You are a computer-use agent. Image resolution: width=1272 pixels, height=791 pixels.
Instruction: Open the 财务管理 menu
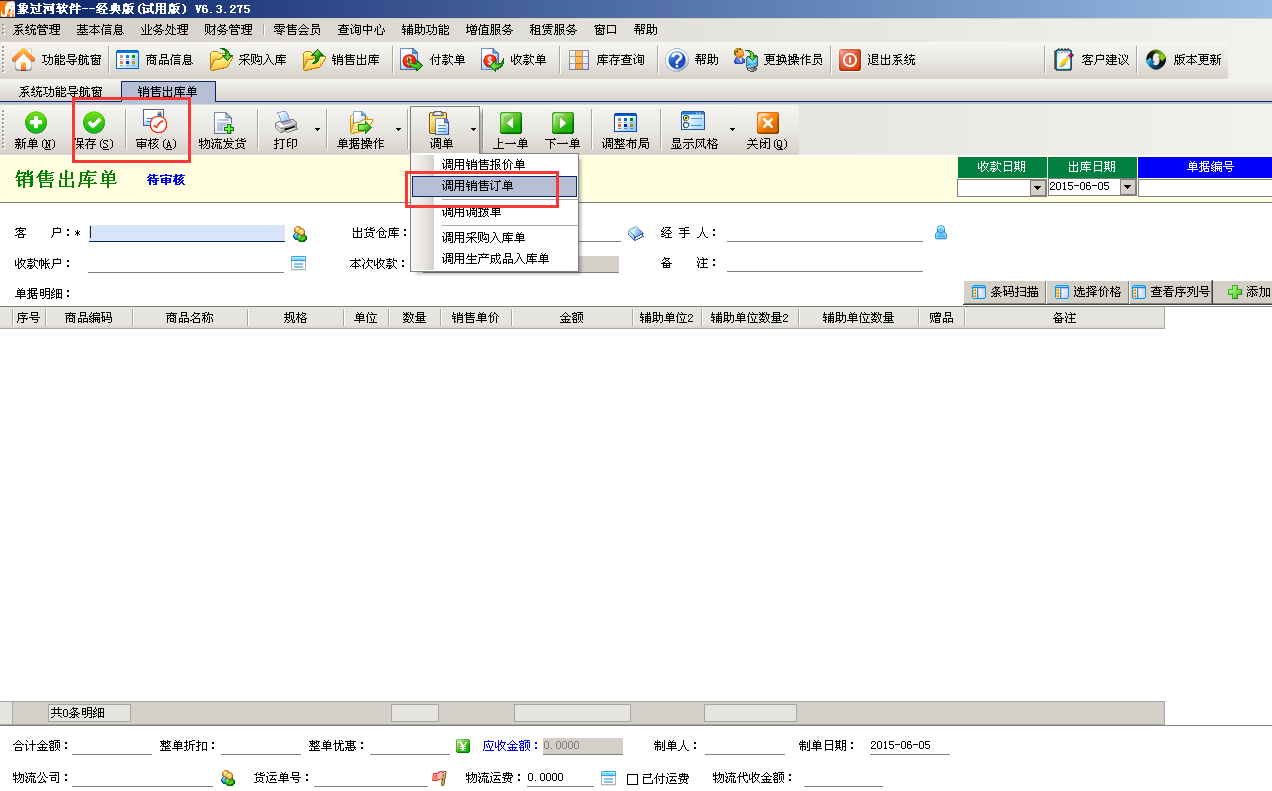point(228,30)
